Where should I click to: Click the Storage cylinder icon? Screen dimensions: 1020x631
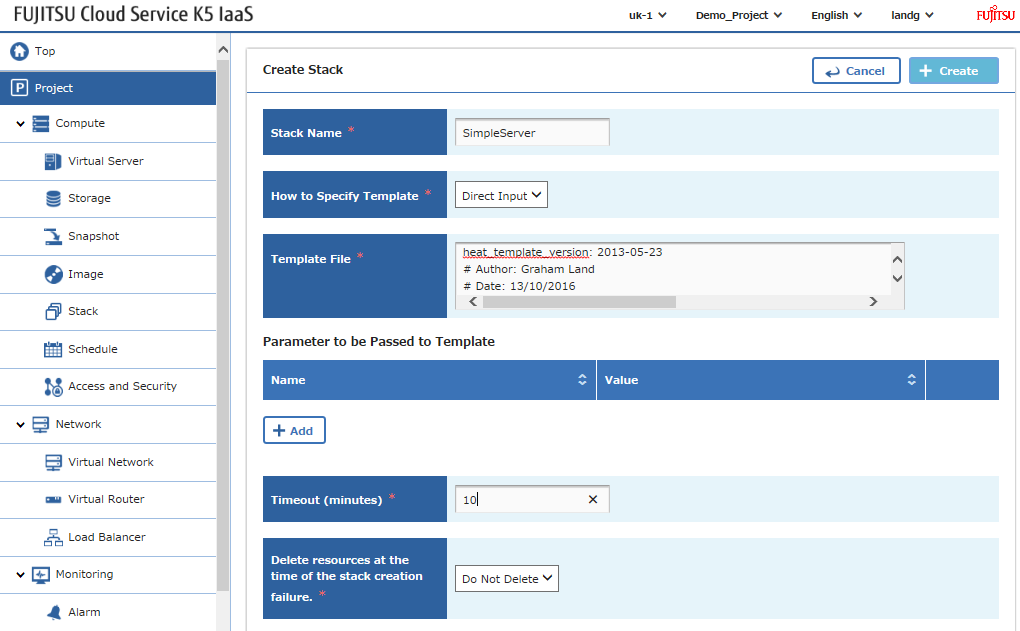coord(53,198)
